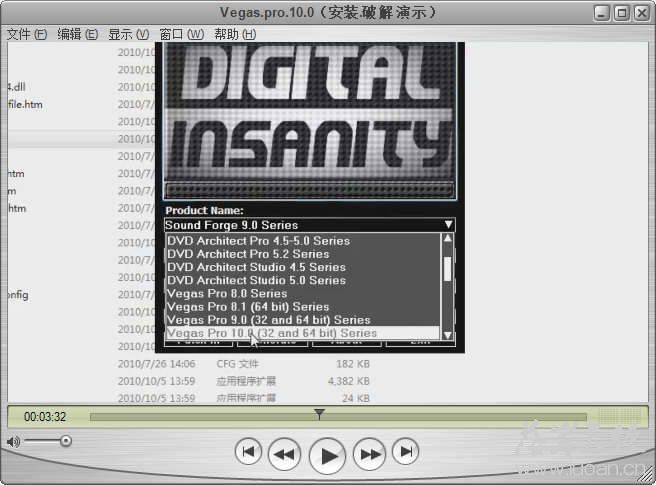Click the video progress bar track

[x=338, y=417]
